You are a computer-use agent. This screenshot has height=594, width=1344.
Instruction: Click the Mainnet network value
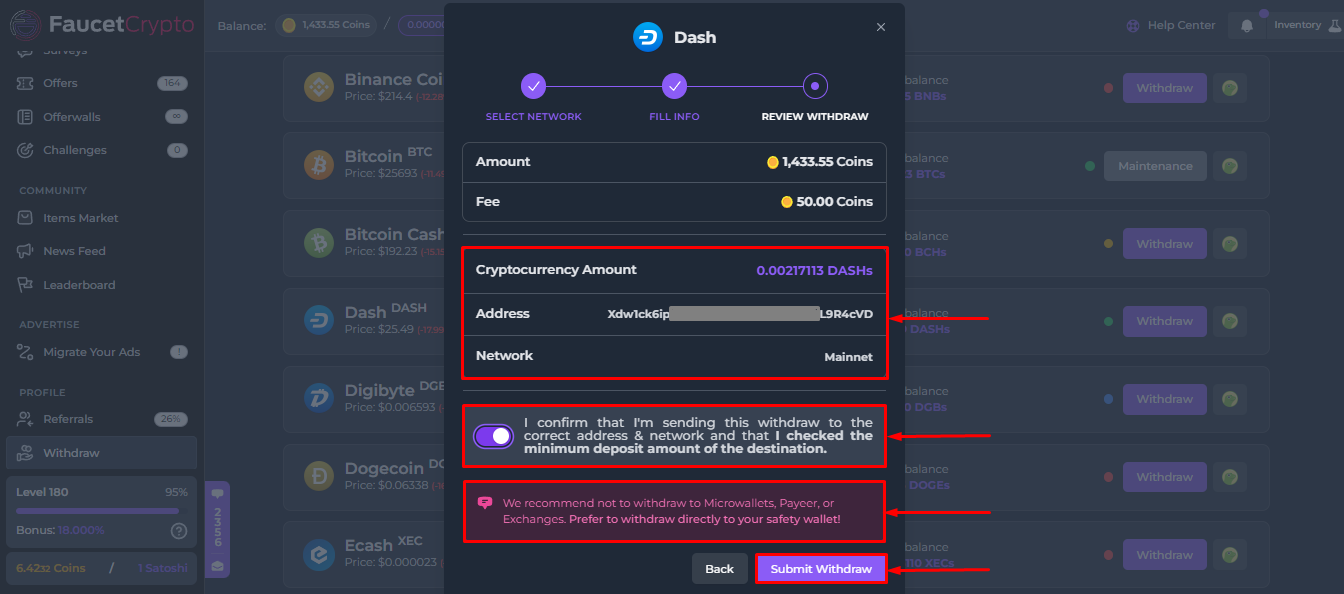tap(848, 357)
